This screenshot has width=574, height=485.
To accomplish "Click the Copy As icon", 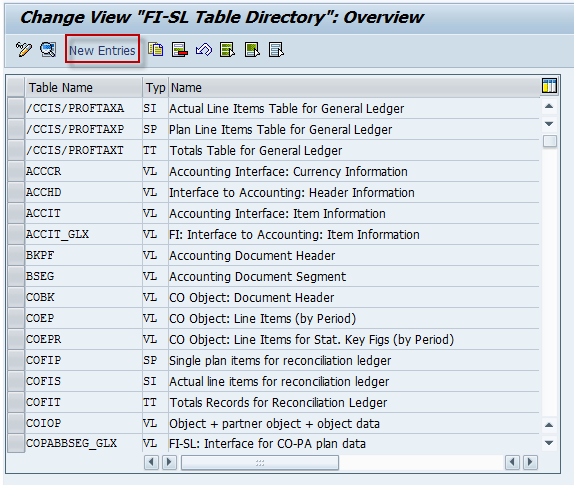I will pos(156,49).
